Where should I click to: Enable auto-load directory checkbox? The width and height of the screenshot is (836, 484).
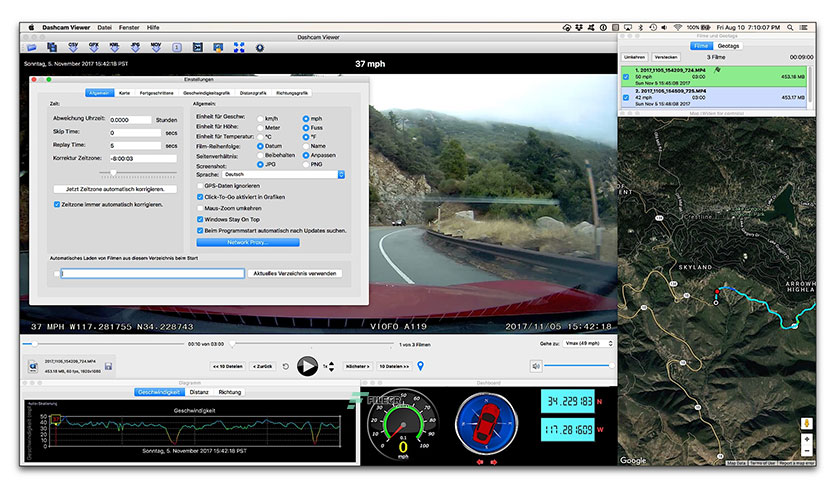[x=57, y=273]
